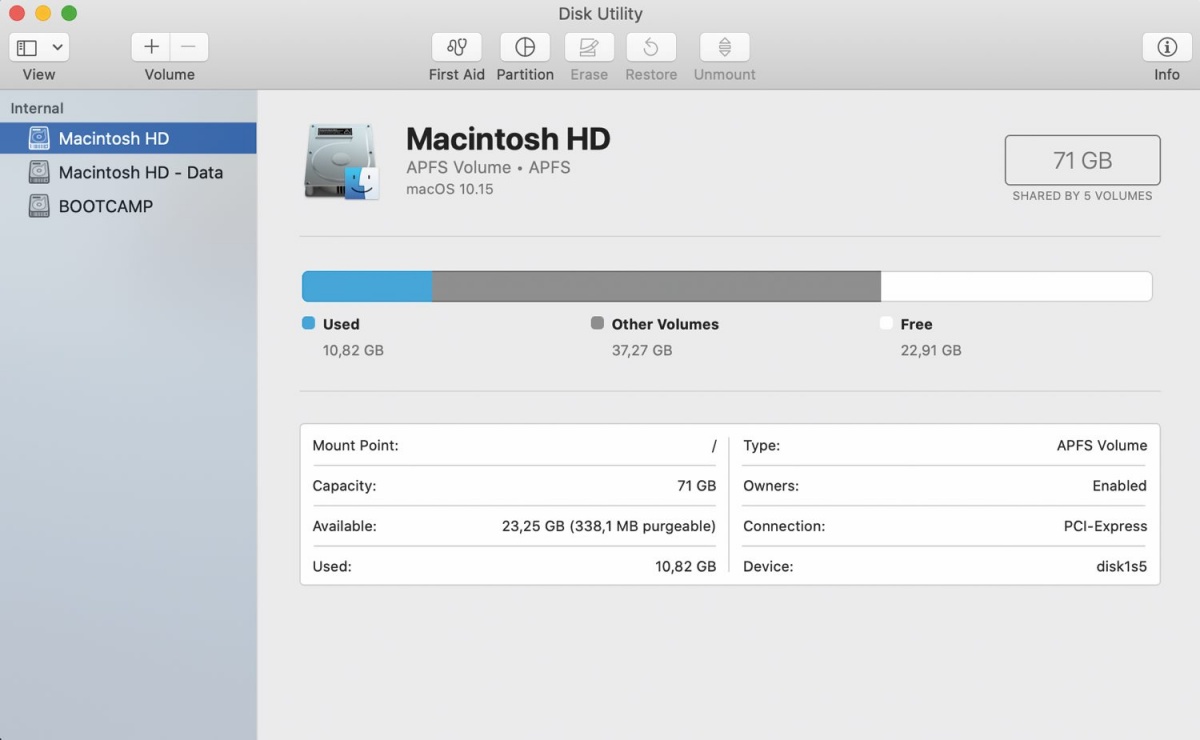Click the Connection 'PCI-Express' value

tap(1105, 526)
